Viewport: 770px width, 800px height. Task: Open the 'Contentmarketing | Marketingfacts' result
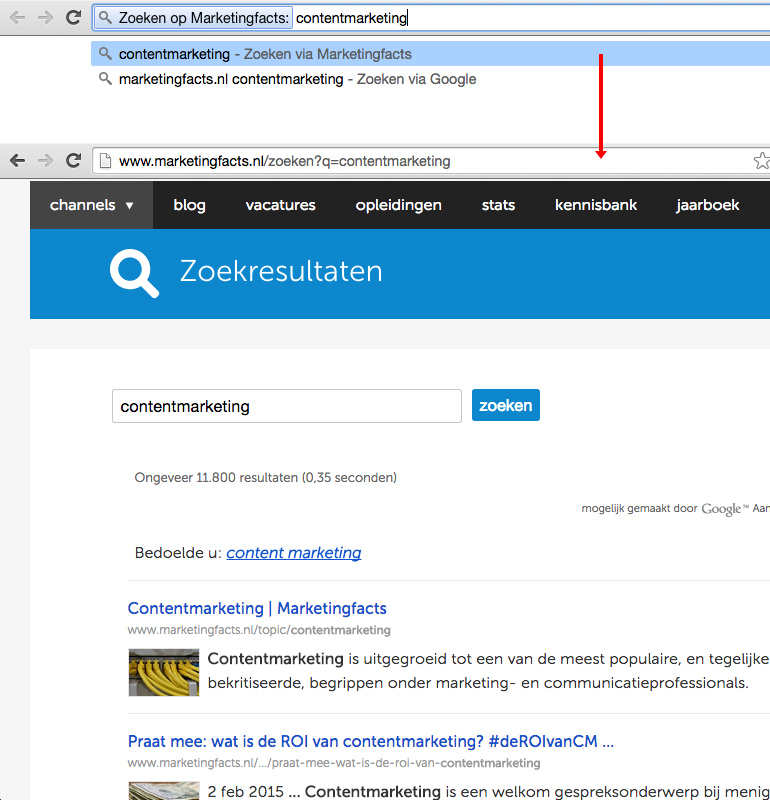pos(257,608)
